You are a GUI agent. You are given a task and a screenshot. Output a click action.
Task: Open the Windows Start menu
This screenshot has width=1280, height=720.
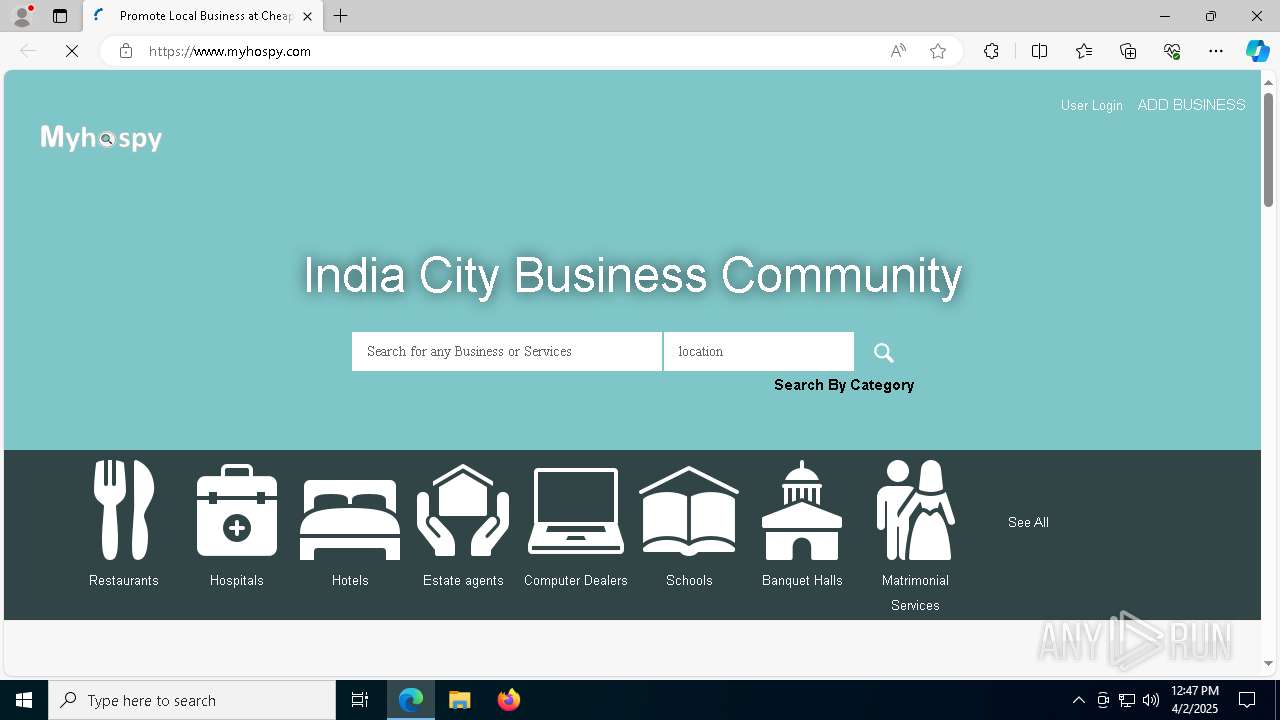pos(24,700)
